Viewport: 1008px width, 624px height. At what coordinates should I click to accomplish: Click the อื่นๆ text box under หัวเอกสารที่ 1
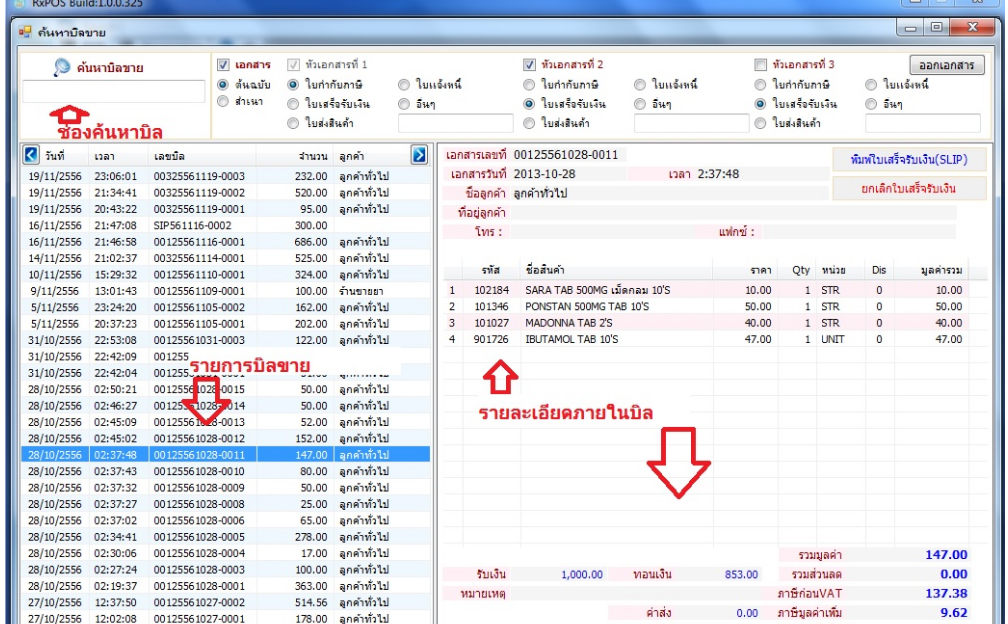pos(456,123)
